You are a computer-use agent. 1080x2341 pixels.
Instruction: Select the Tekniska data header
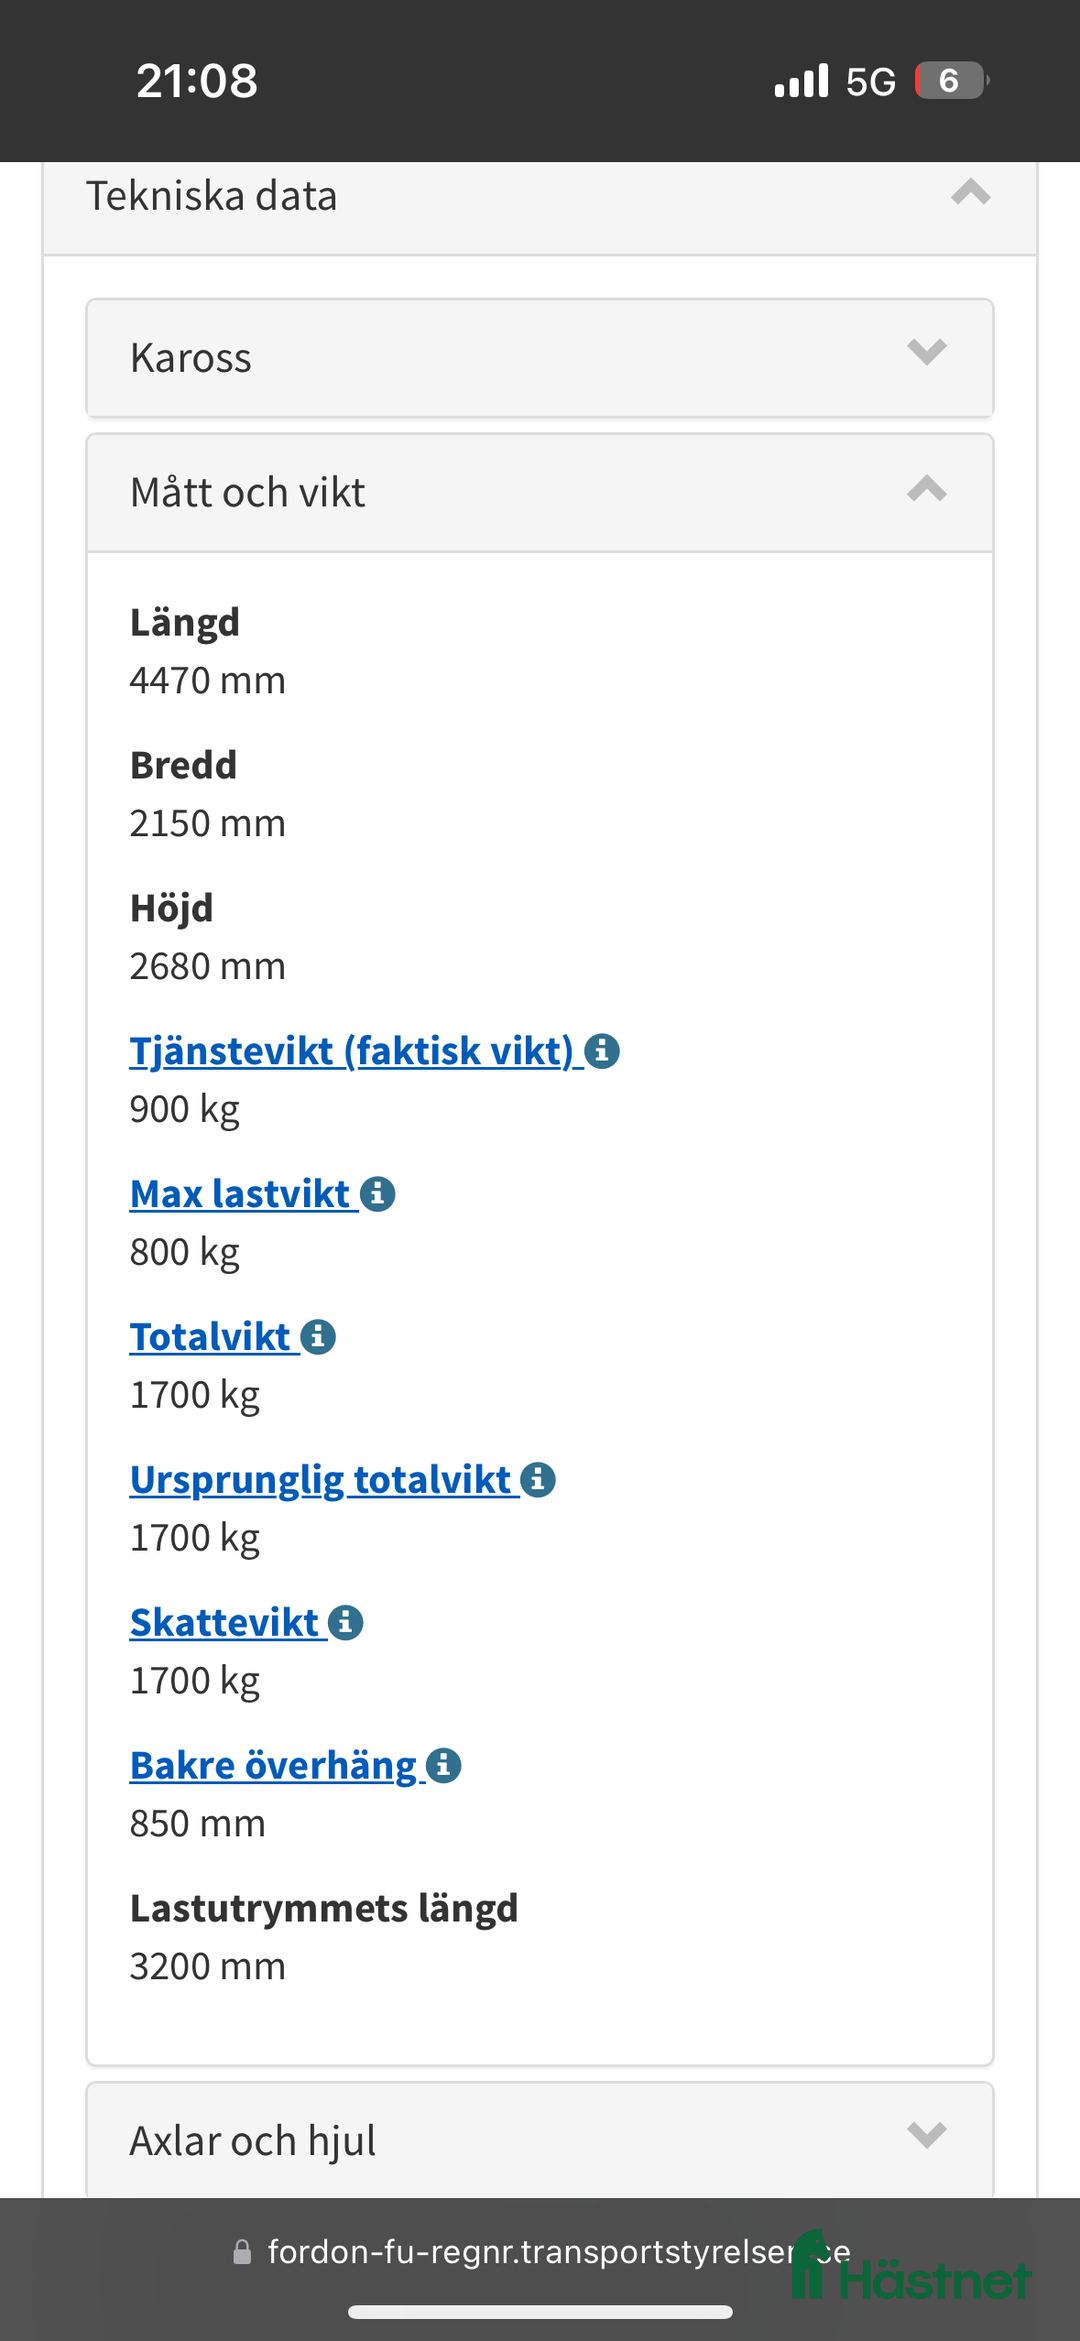[213, 195]
